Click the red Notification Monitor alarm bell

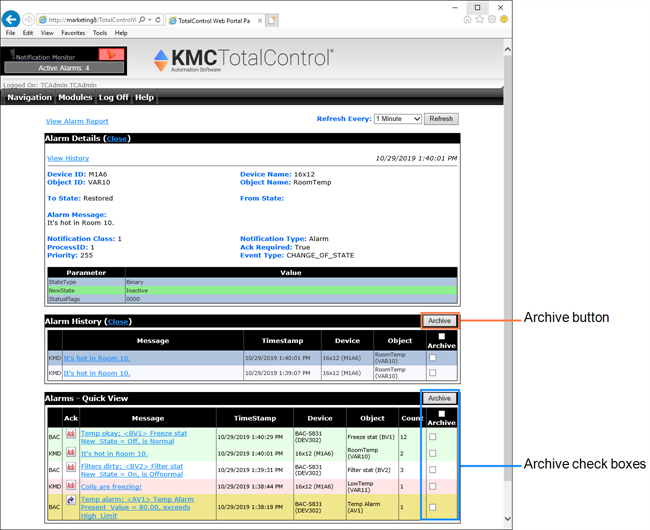(111, 54)
